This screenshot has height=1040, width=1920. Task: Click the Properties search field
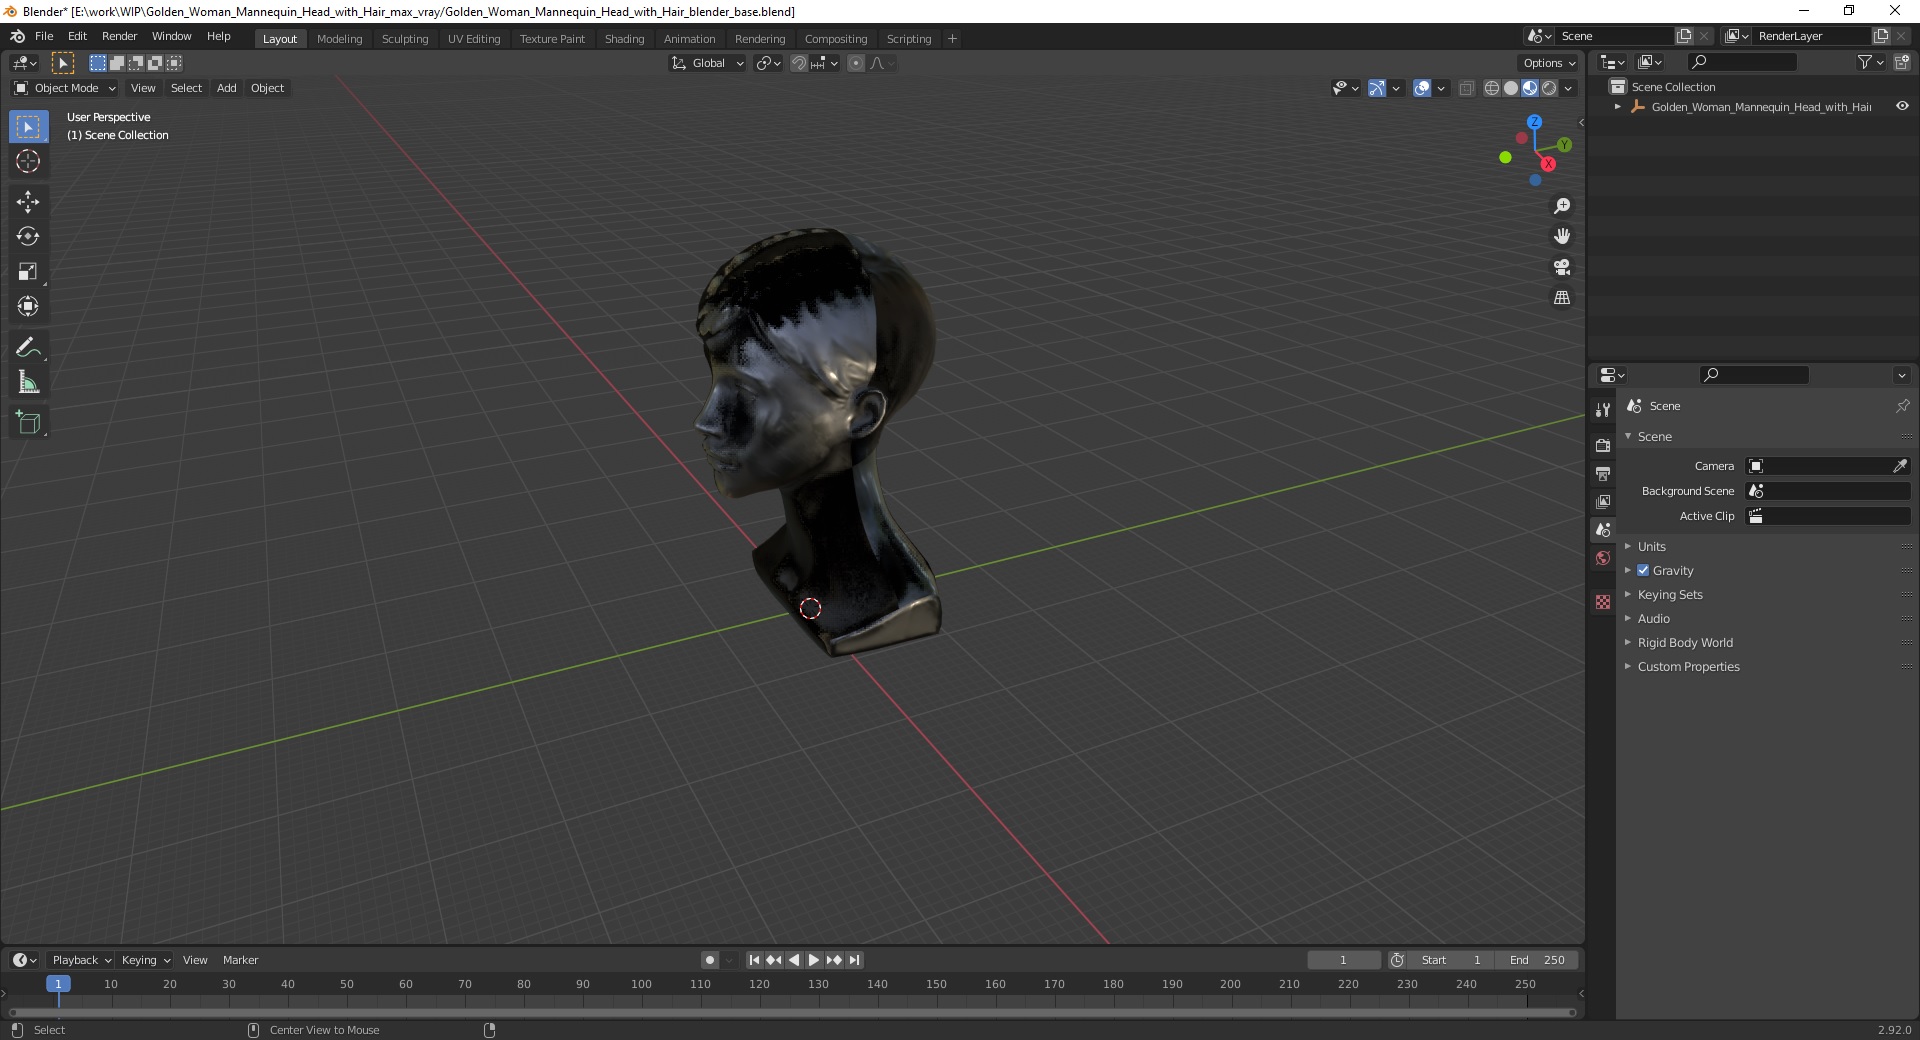click(1755, 375)
